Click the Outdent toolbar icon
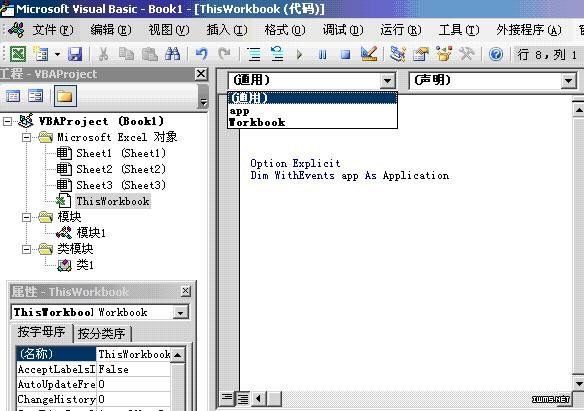Viewport: 584px width, 411px height. 277,54
